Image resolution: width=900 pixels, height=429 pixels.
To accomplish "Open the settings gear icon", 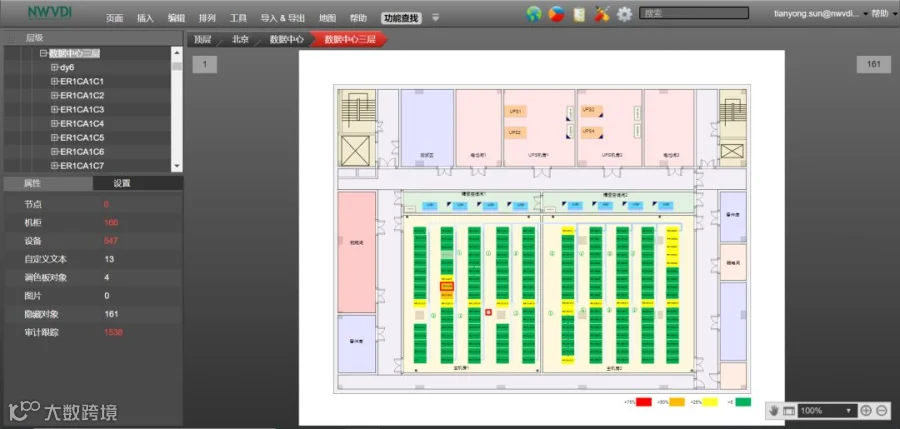I will (x=624, y=14).
